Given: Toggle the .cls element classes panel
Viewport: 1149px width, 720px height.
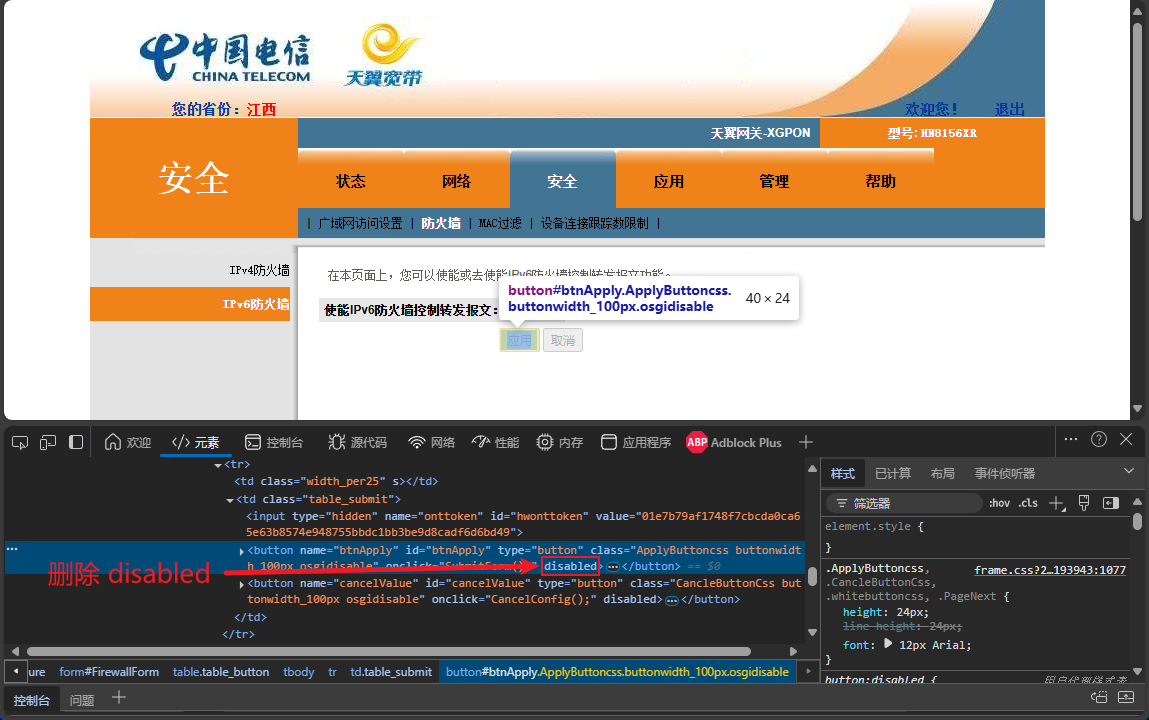Looking at the screenshot, I should tap(1028, 503).
